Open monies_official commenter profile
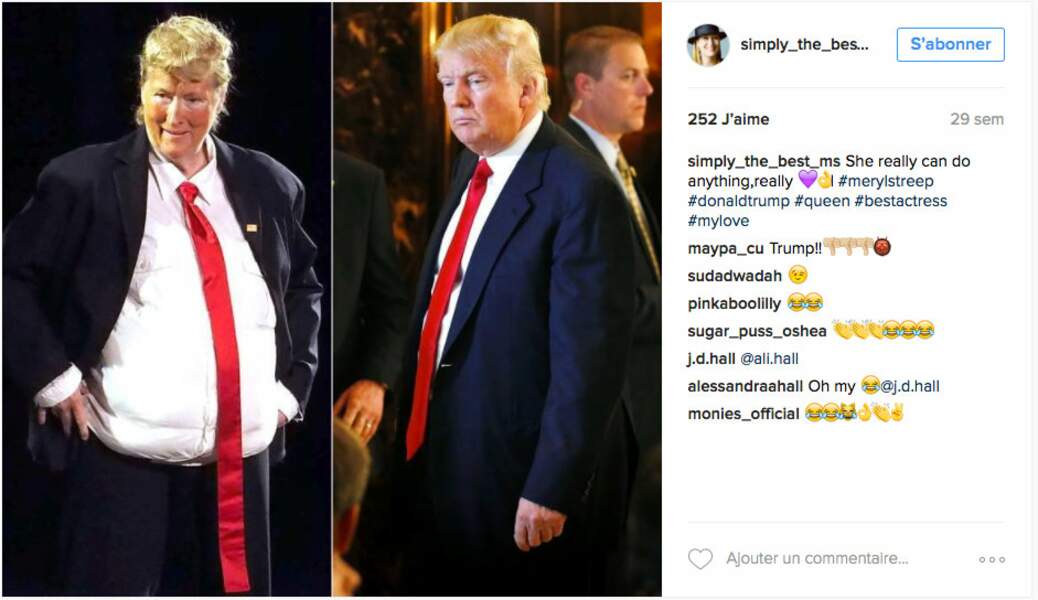1038x600 pixels. pyautogui.click(x=743, y=413)
